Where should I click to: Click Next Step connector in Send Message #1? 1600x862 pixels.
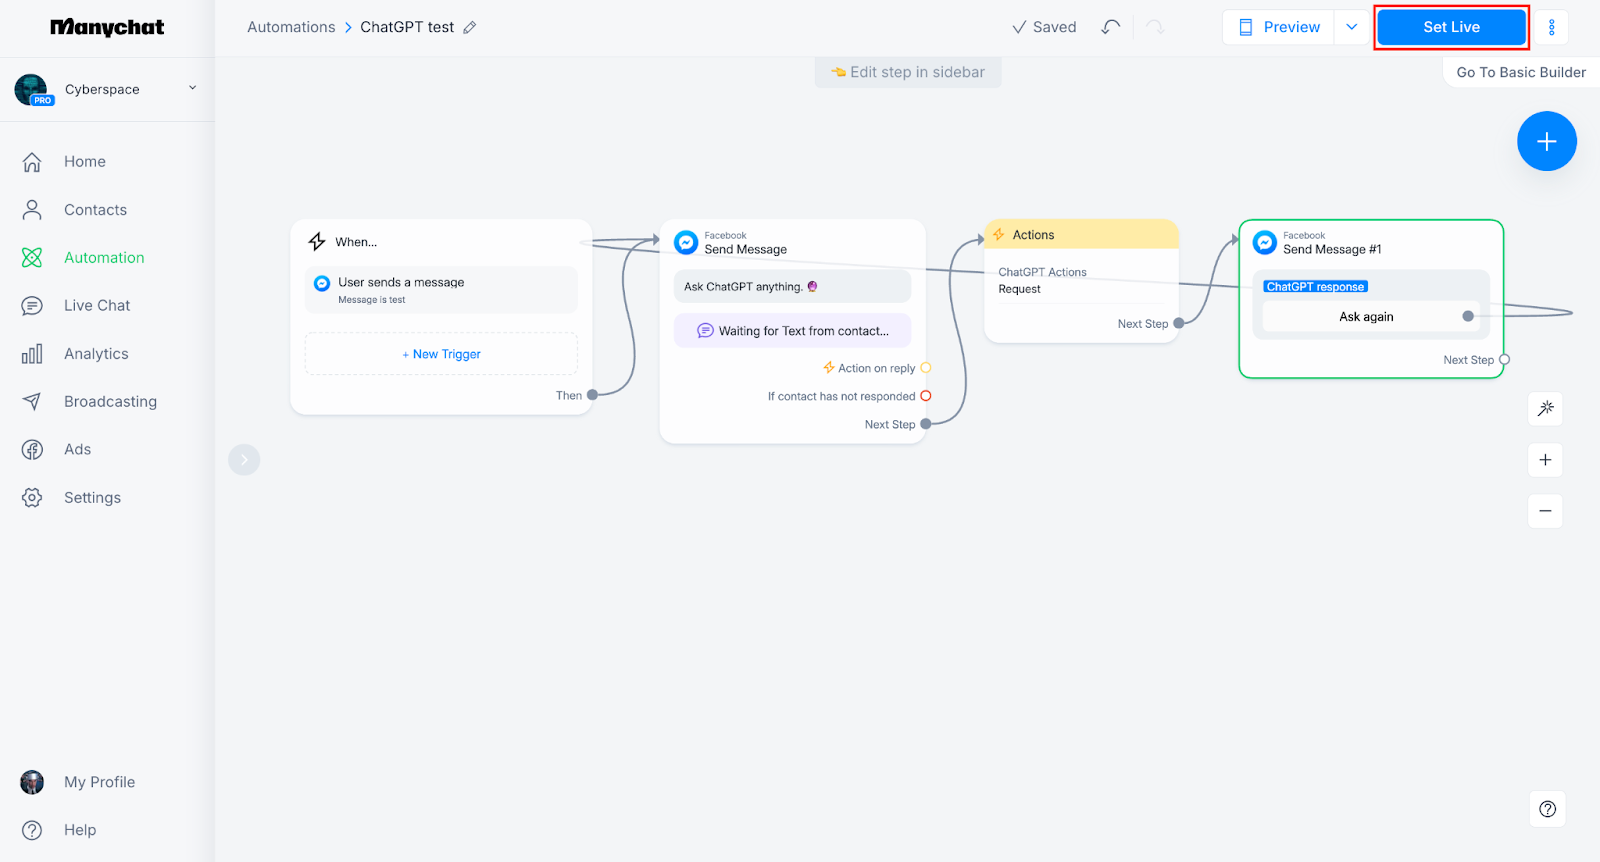click(x=1505, y=360)
